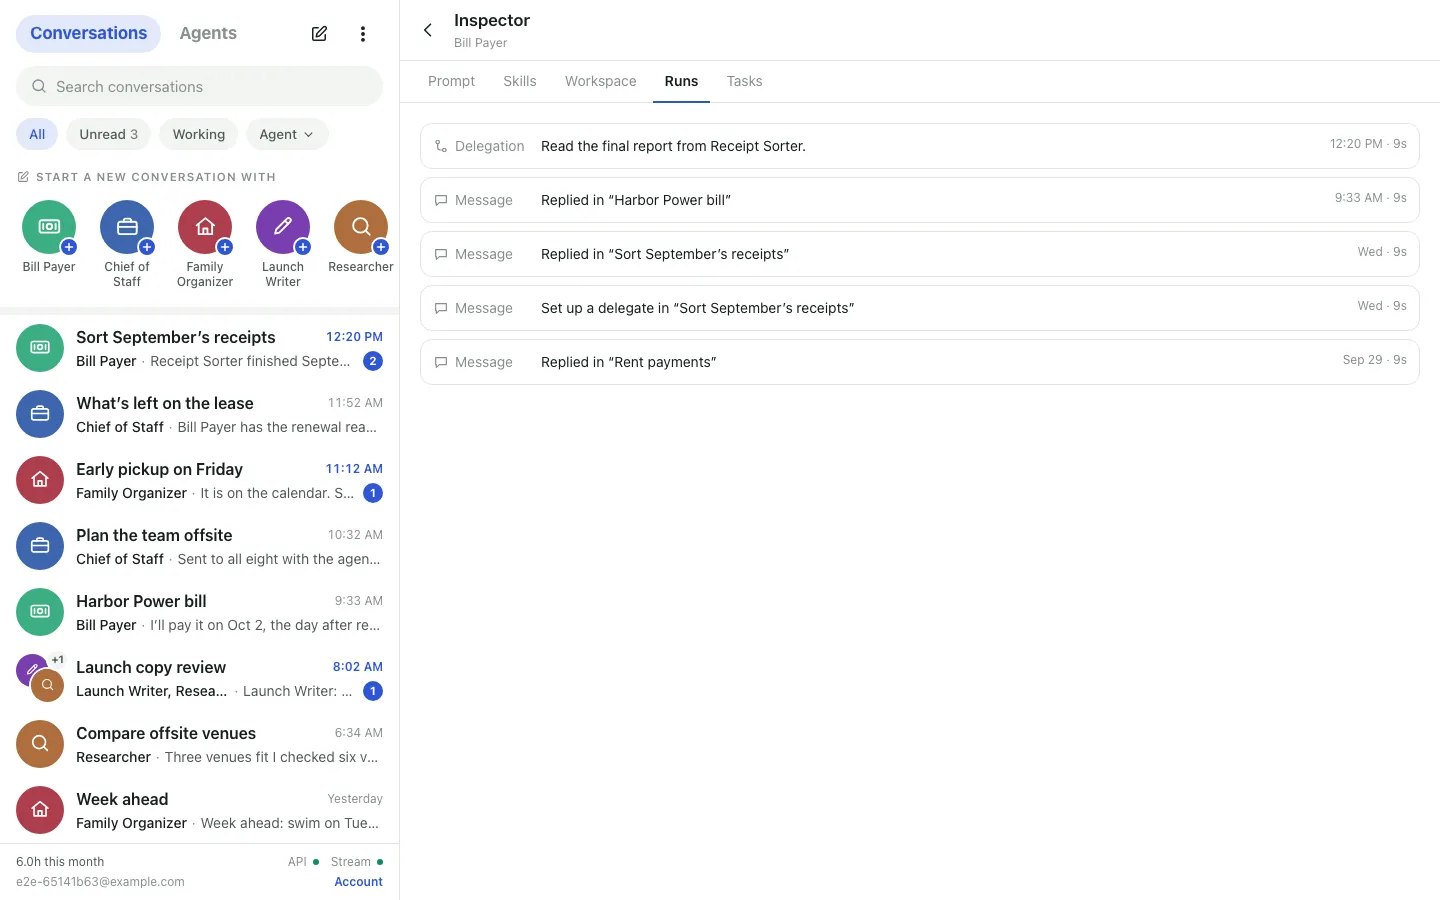Screen dimensions: 1440x900
Task: Click the unread badge 2 on Sort September's receipts
Action: point(373,361)
